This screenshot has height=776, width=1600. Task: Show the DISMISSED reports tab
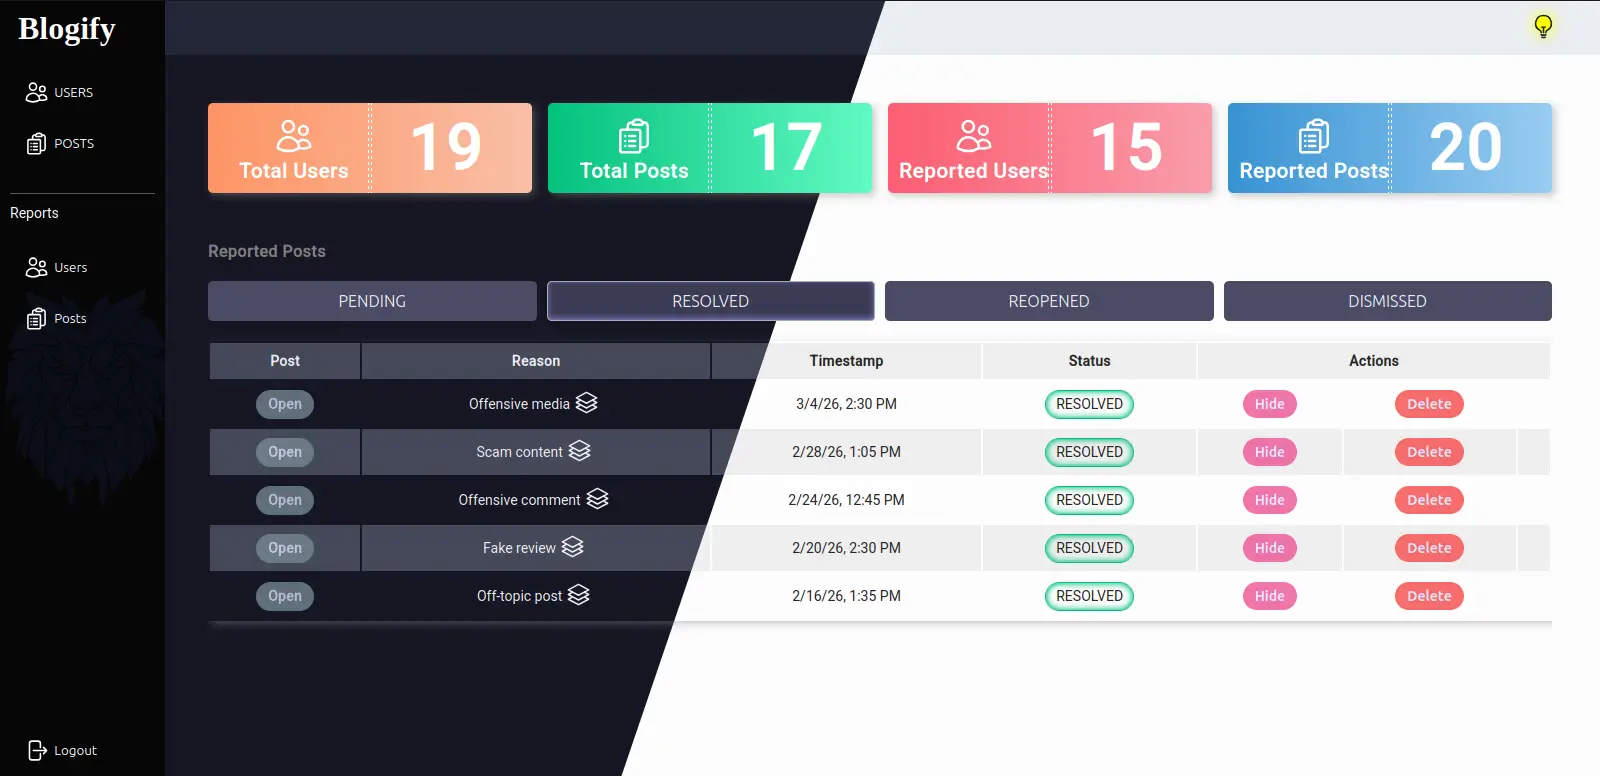point(1387,301)
